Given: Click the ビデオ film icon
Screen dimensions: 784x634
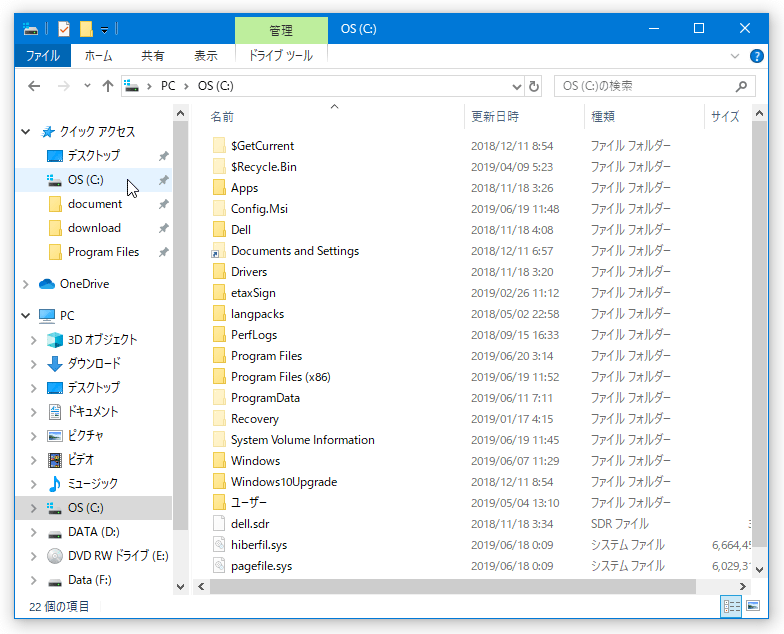Looking at the screenshot, I should click(x=54, y=460).
